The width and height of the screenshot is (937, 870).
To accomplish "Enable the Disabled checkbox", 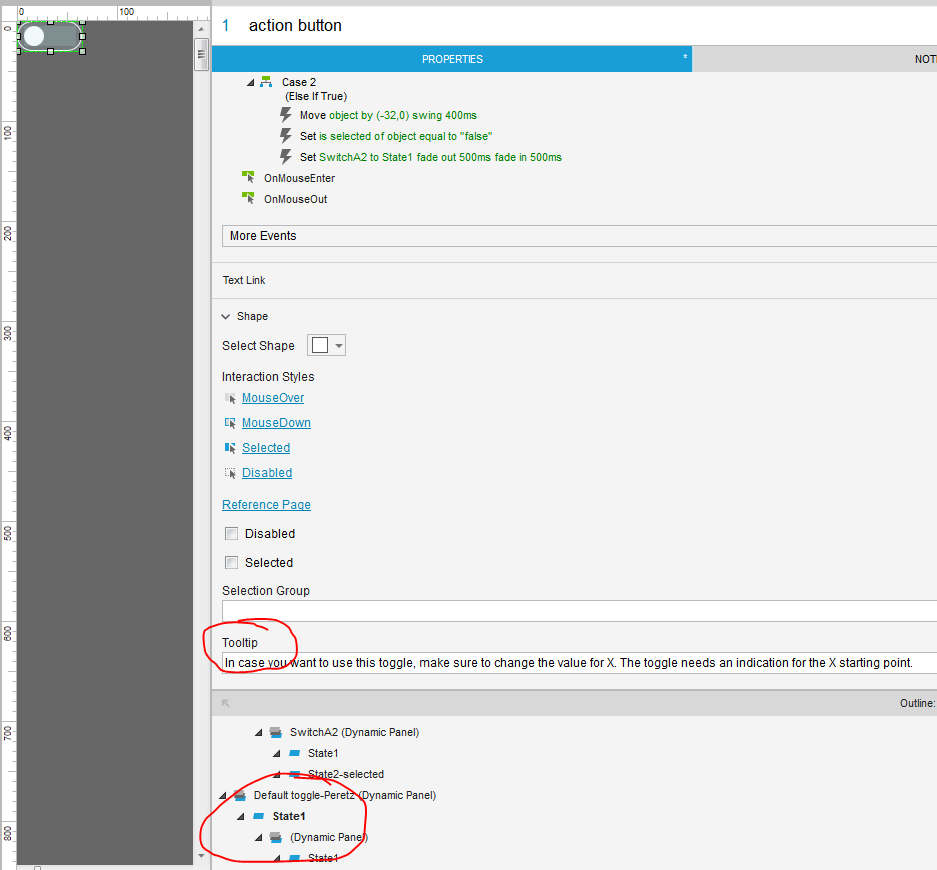I will 232,534.
